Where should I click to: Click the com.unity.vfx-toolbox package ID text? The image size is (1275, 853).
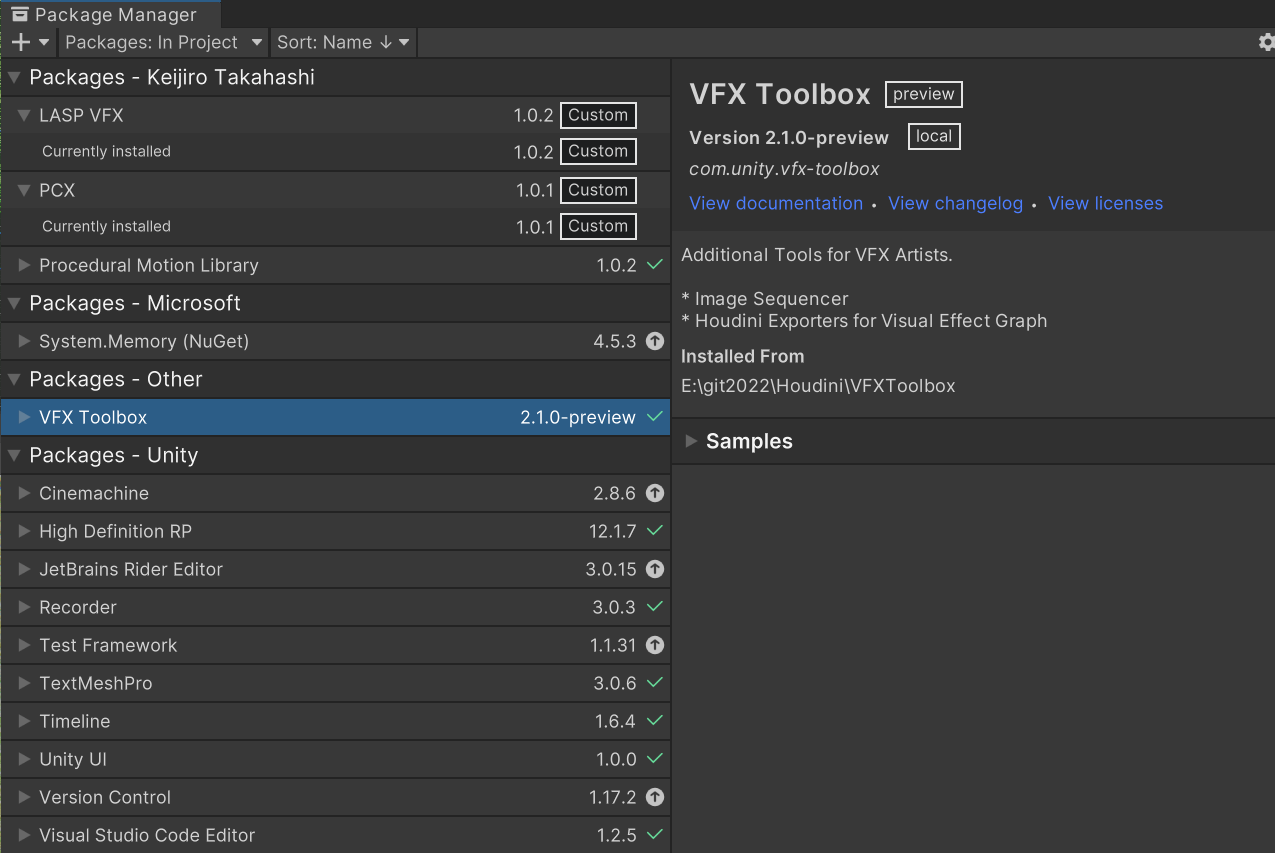(784, 169)
